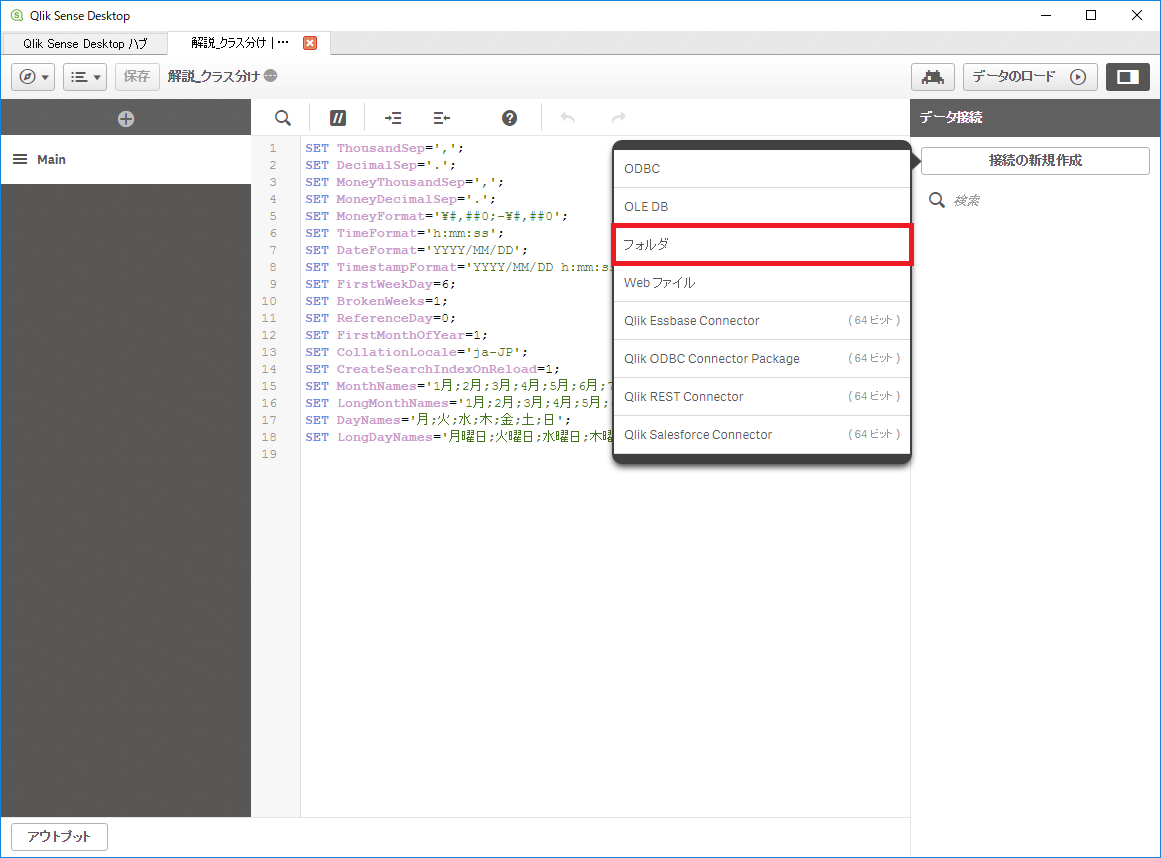Select Qlik Essbase Connector

762,321
